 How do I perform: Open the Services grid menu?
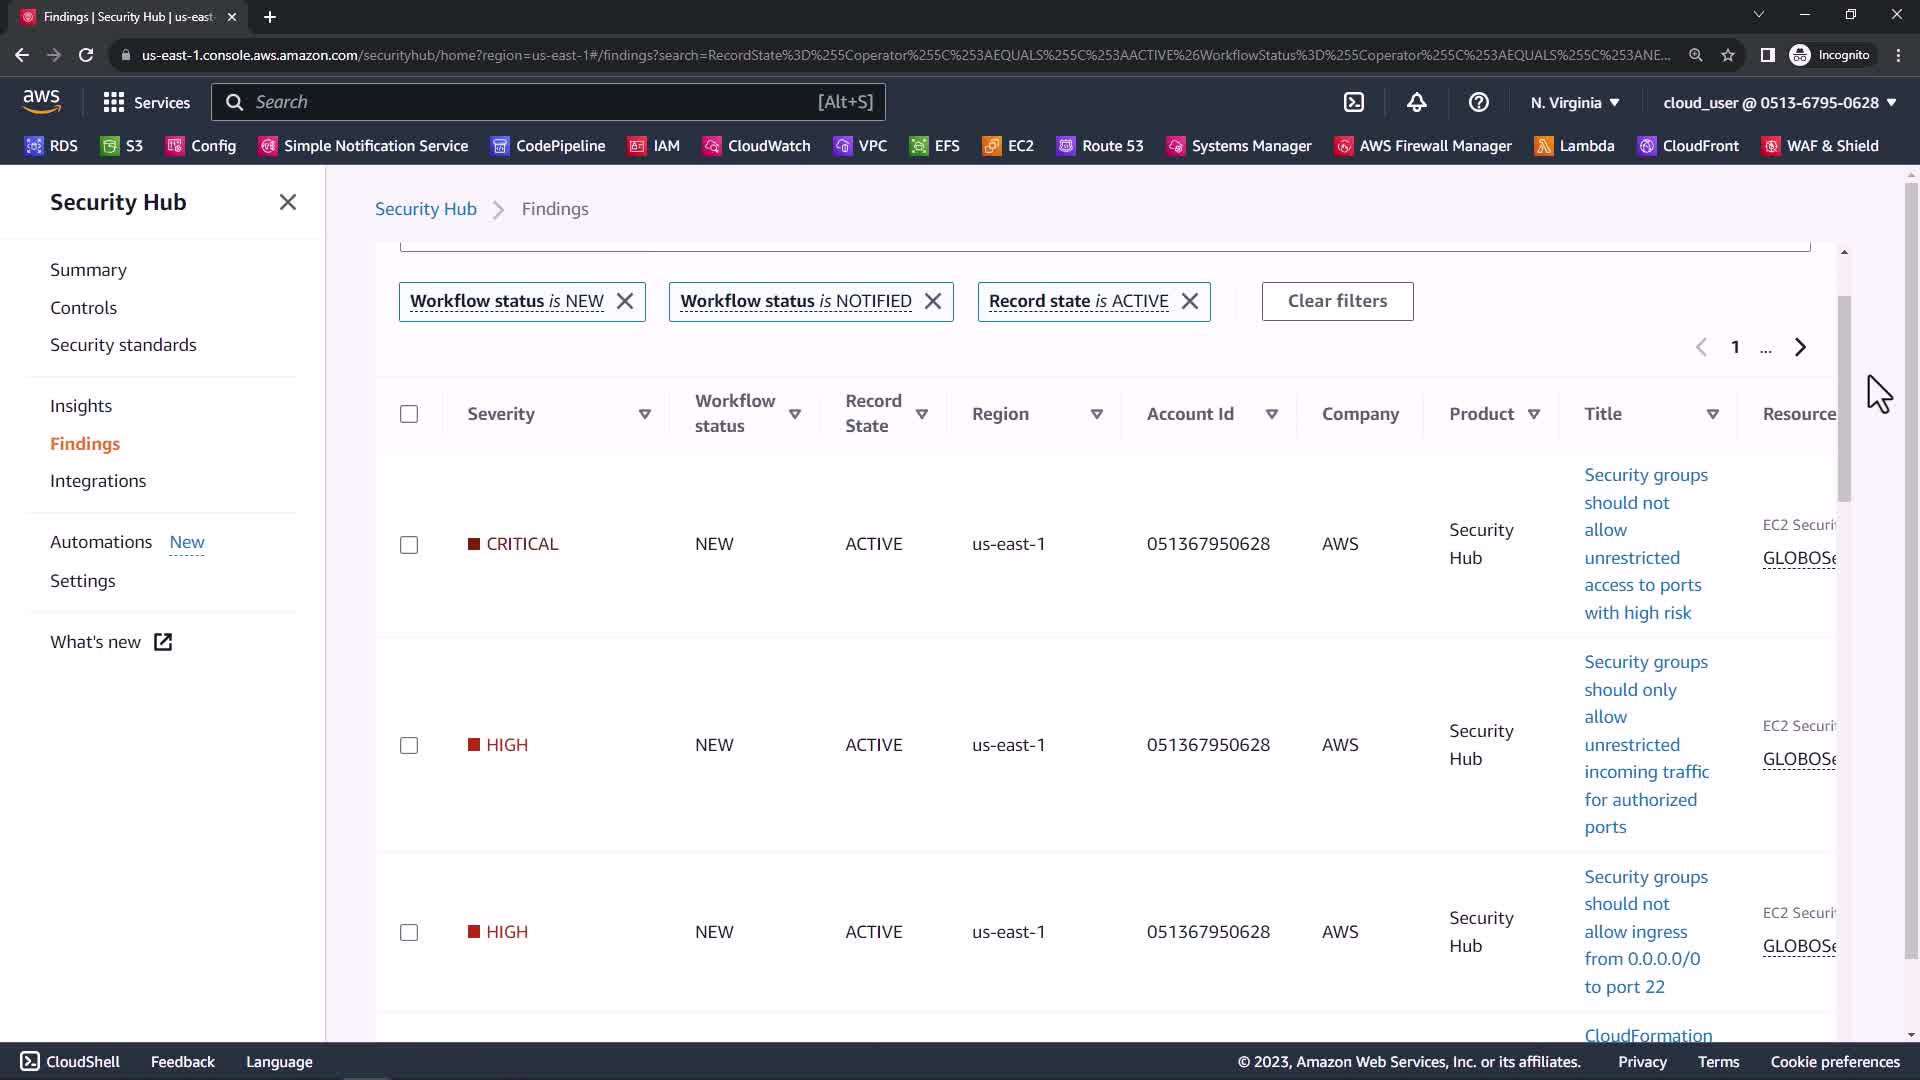click(146, 102)
